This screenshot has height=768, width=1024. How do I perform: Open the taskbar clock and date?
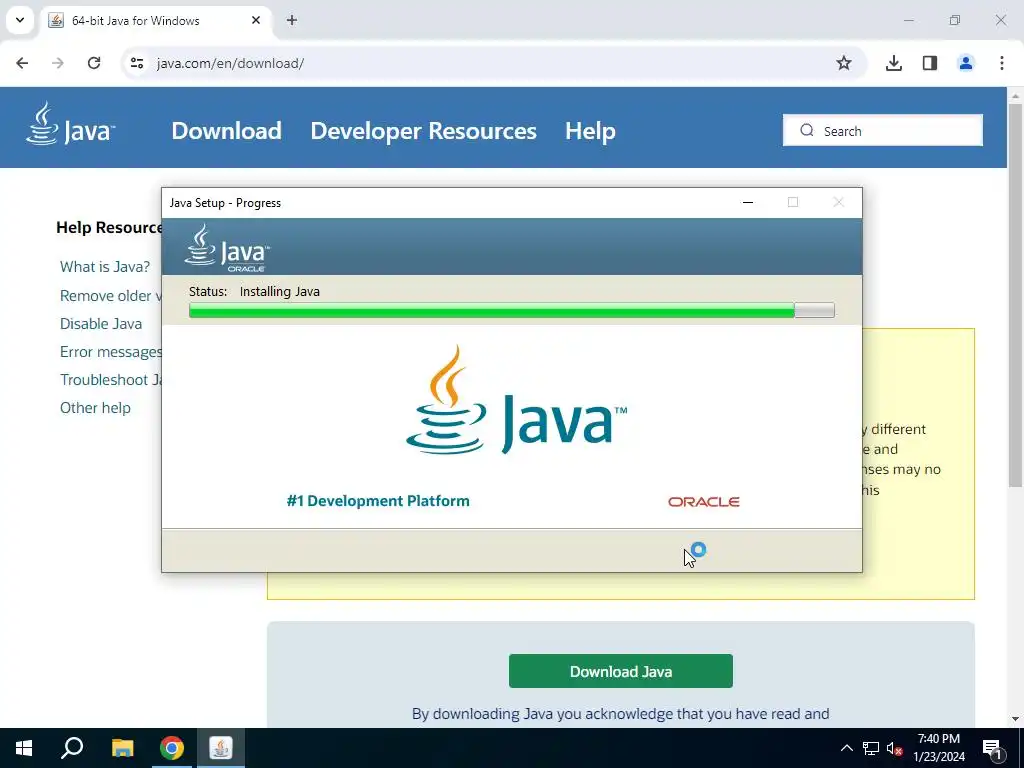(938, 748)
